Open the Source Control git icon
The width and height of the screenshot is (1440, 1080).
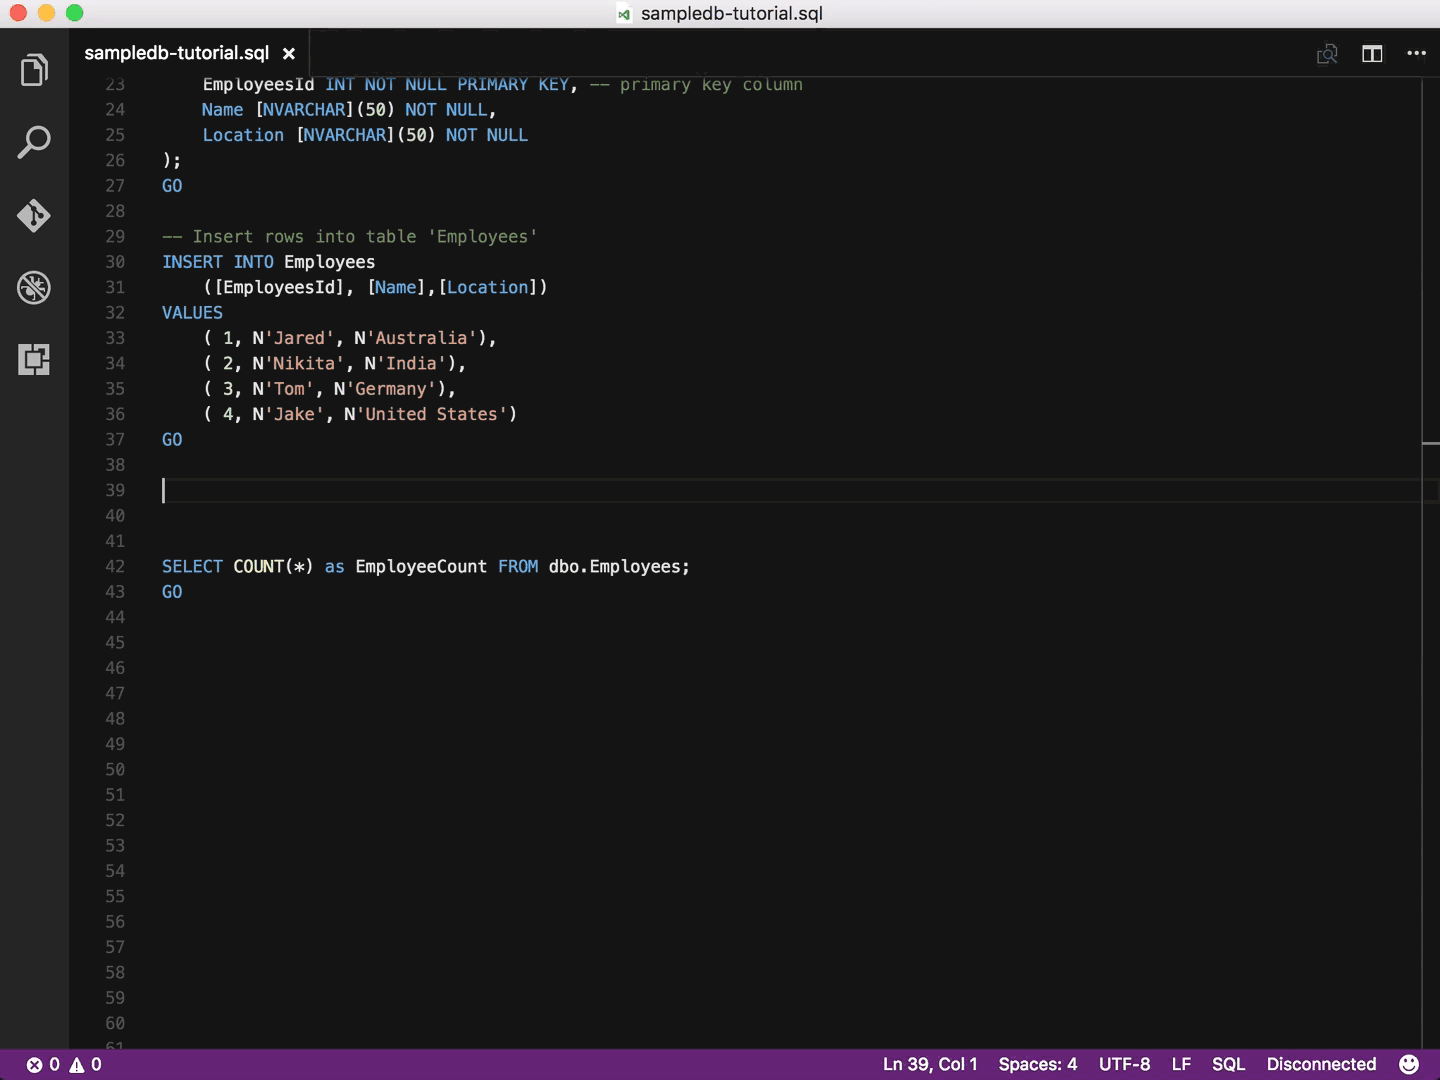click(x=34, y=215)
